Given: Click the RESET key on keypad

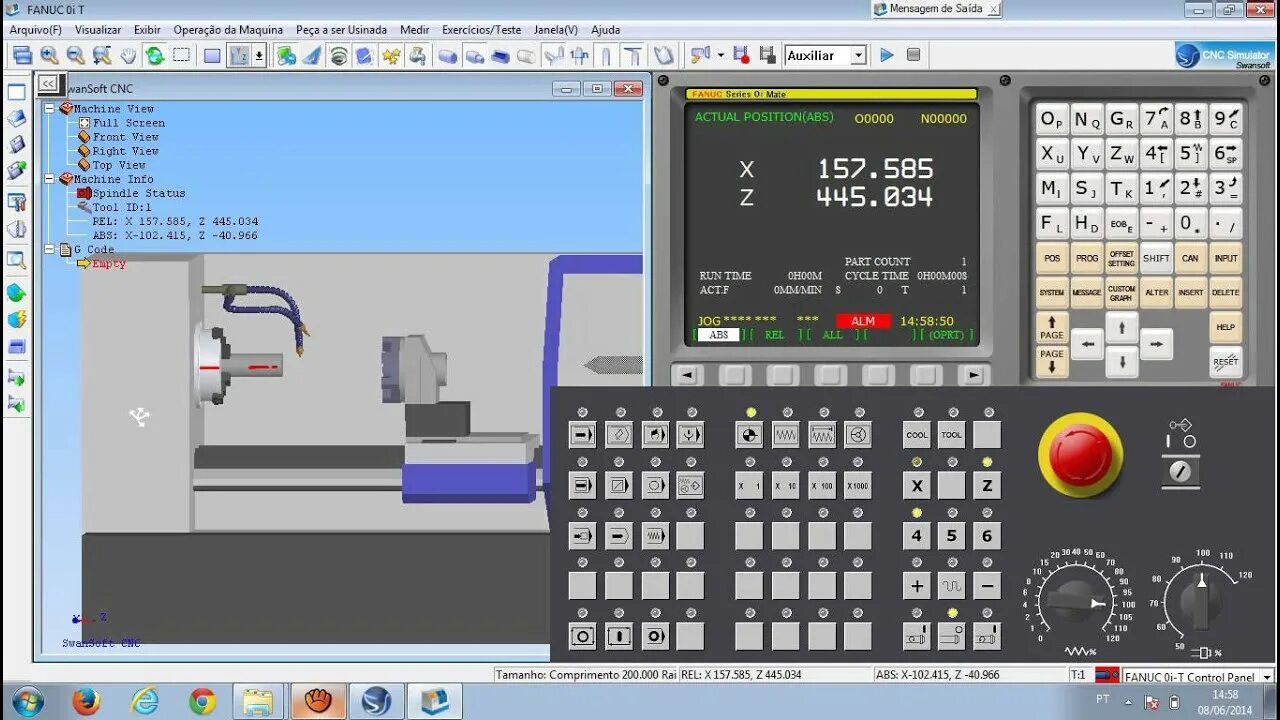Looking at the screenshot, I should (1225, 361).
